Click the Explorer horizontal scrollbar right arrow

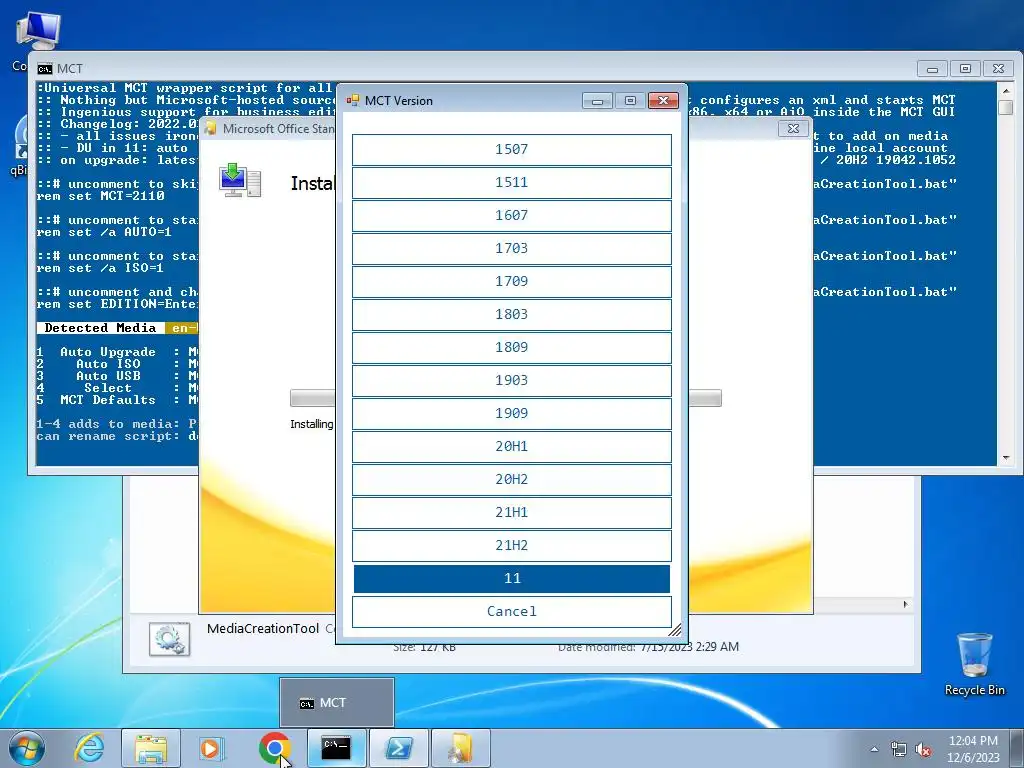pyautogui.click(x=905, y=605)
